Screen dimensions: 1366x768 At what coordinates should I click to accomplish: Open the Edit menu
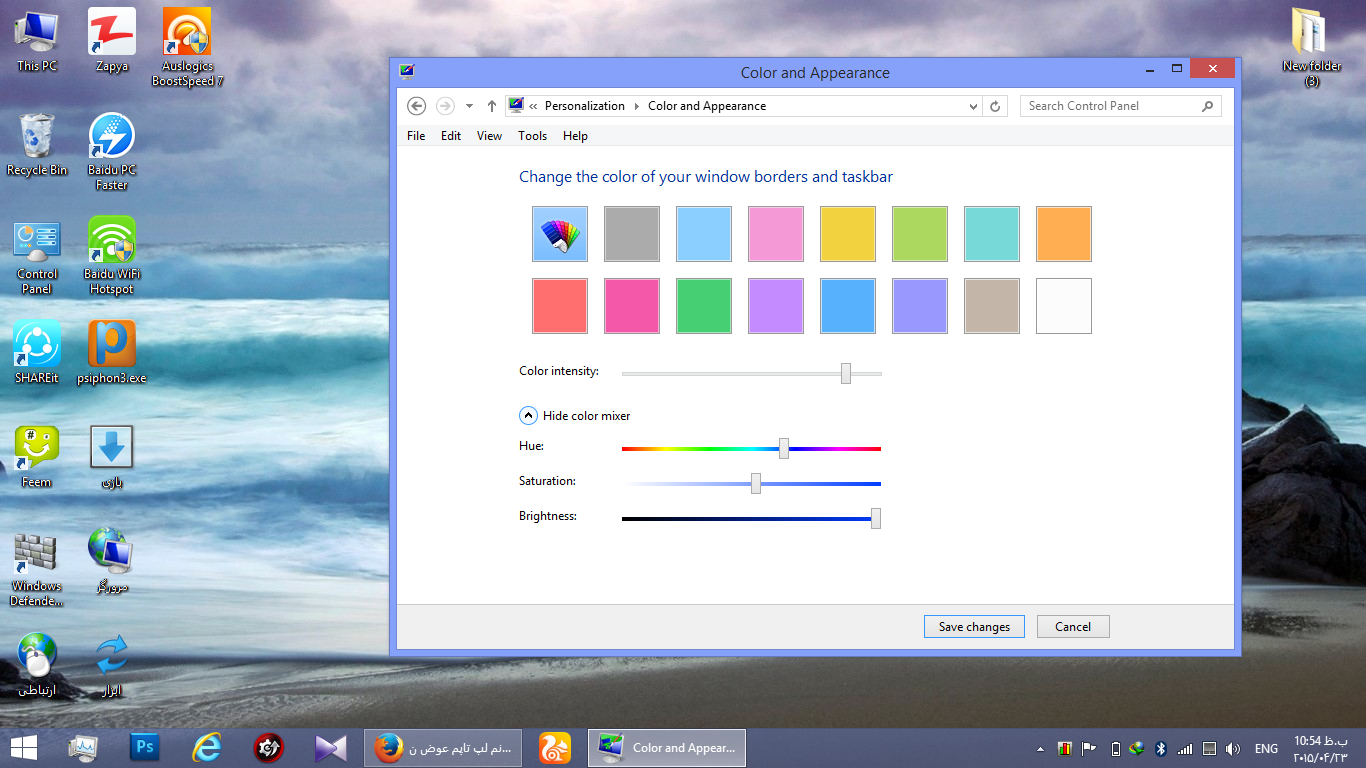click(x=451, y=136)
